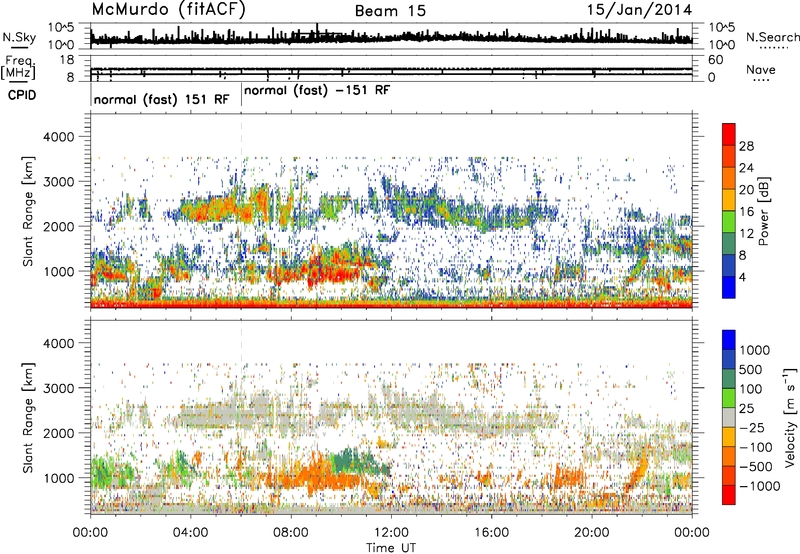This screenshot has width=800, height=554.
Task: Click the frequency trace plot
Action: (x=391, y=68)
